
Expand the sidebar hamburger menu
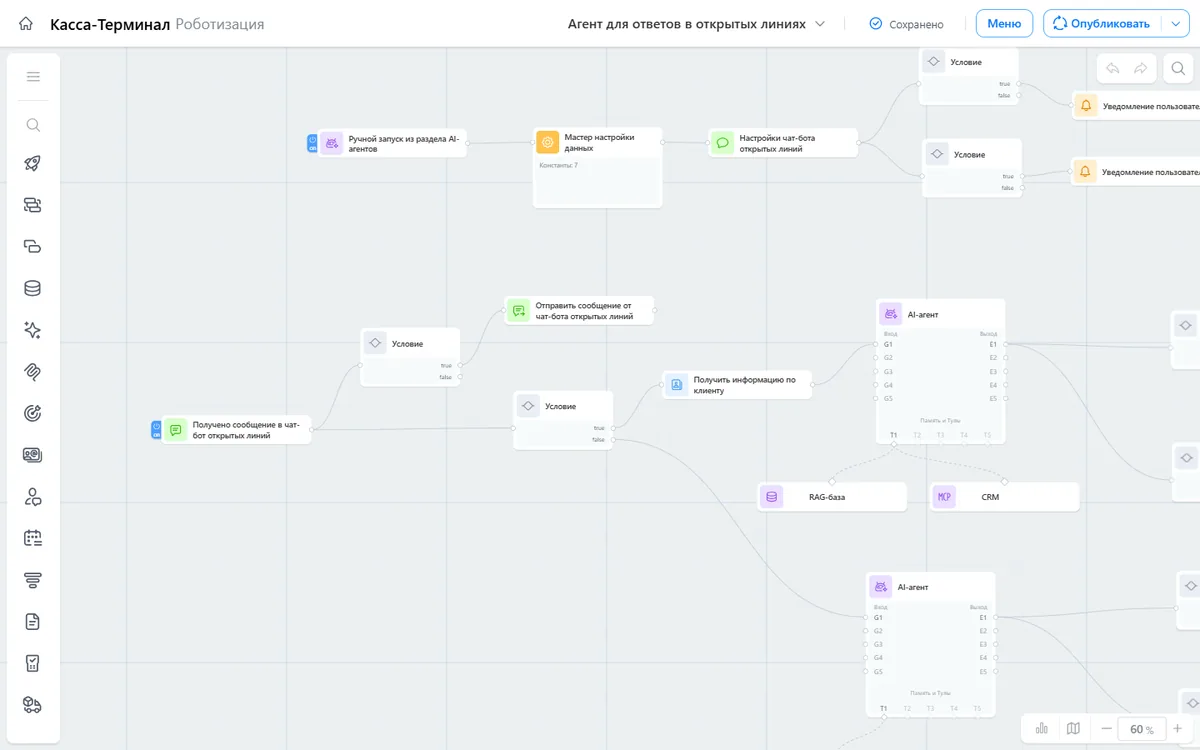(x=33, y=77)
